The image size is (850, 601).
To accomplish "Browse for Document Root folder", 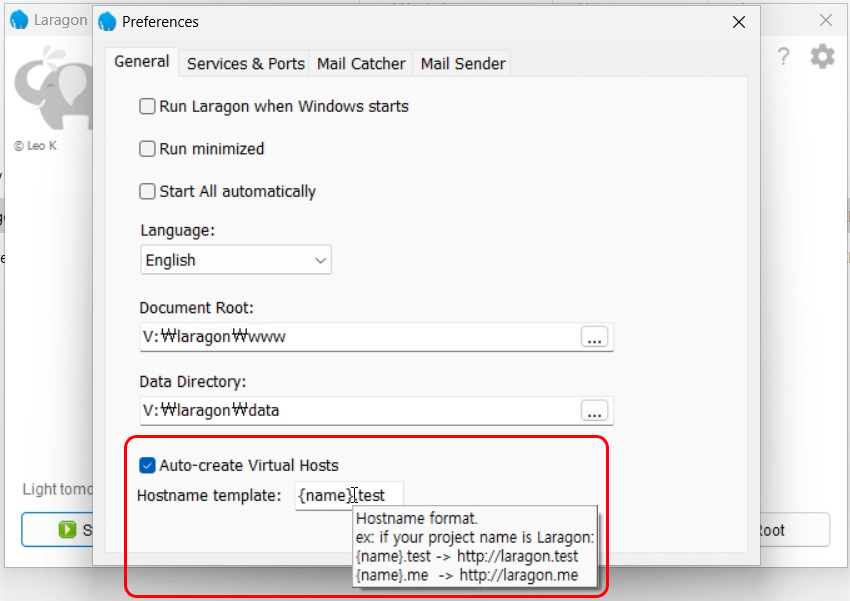I will click(594, 337).
